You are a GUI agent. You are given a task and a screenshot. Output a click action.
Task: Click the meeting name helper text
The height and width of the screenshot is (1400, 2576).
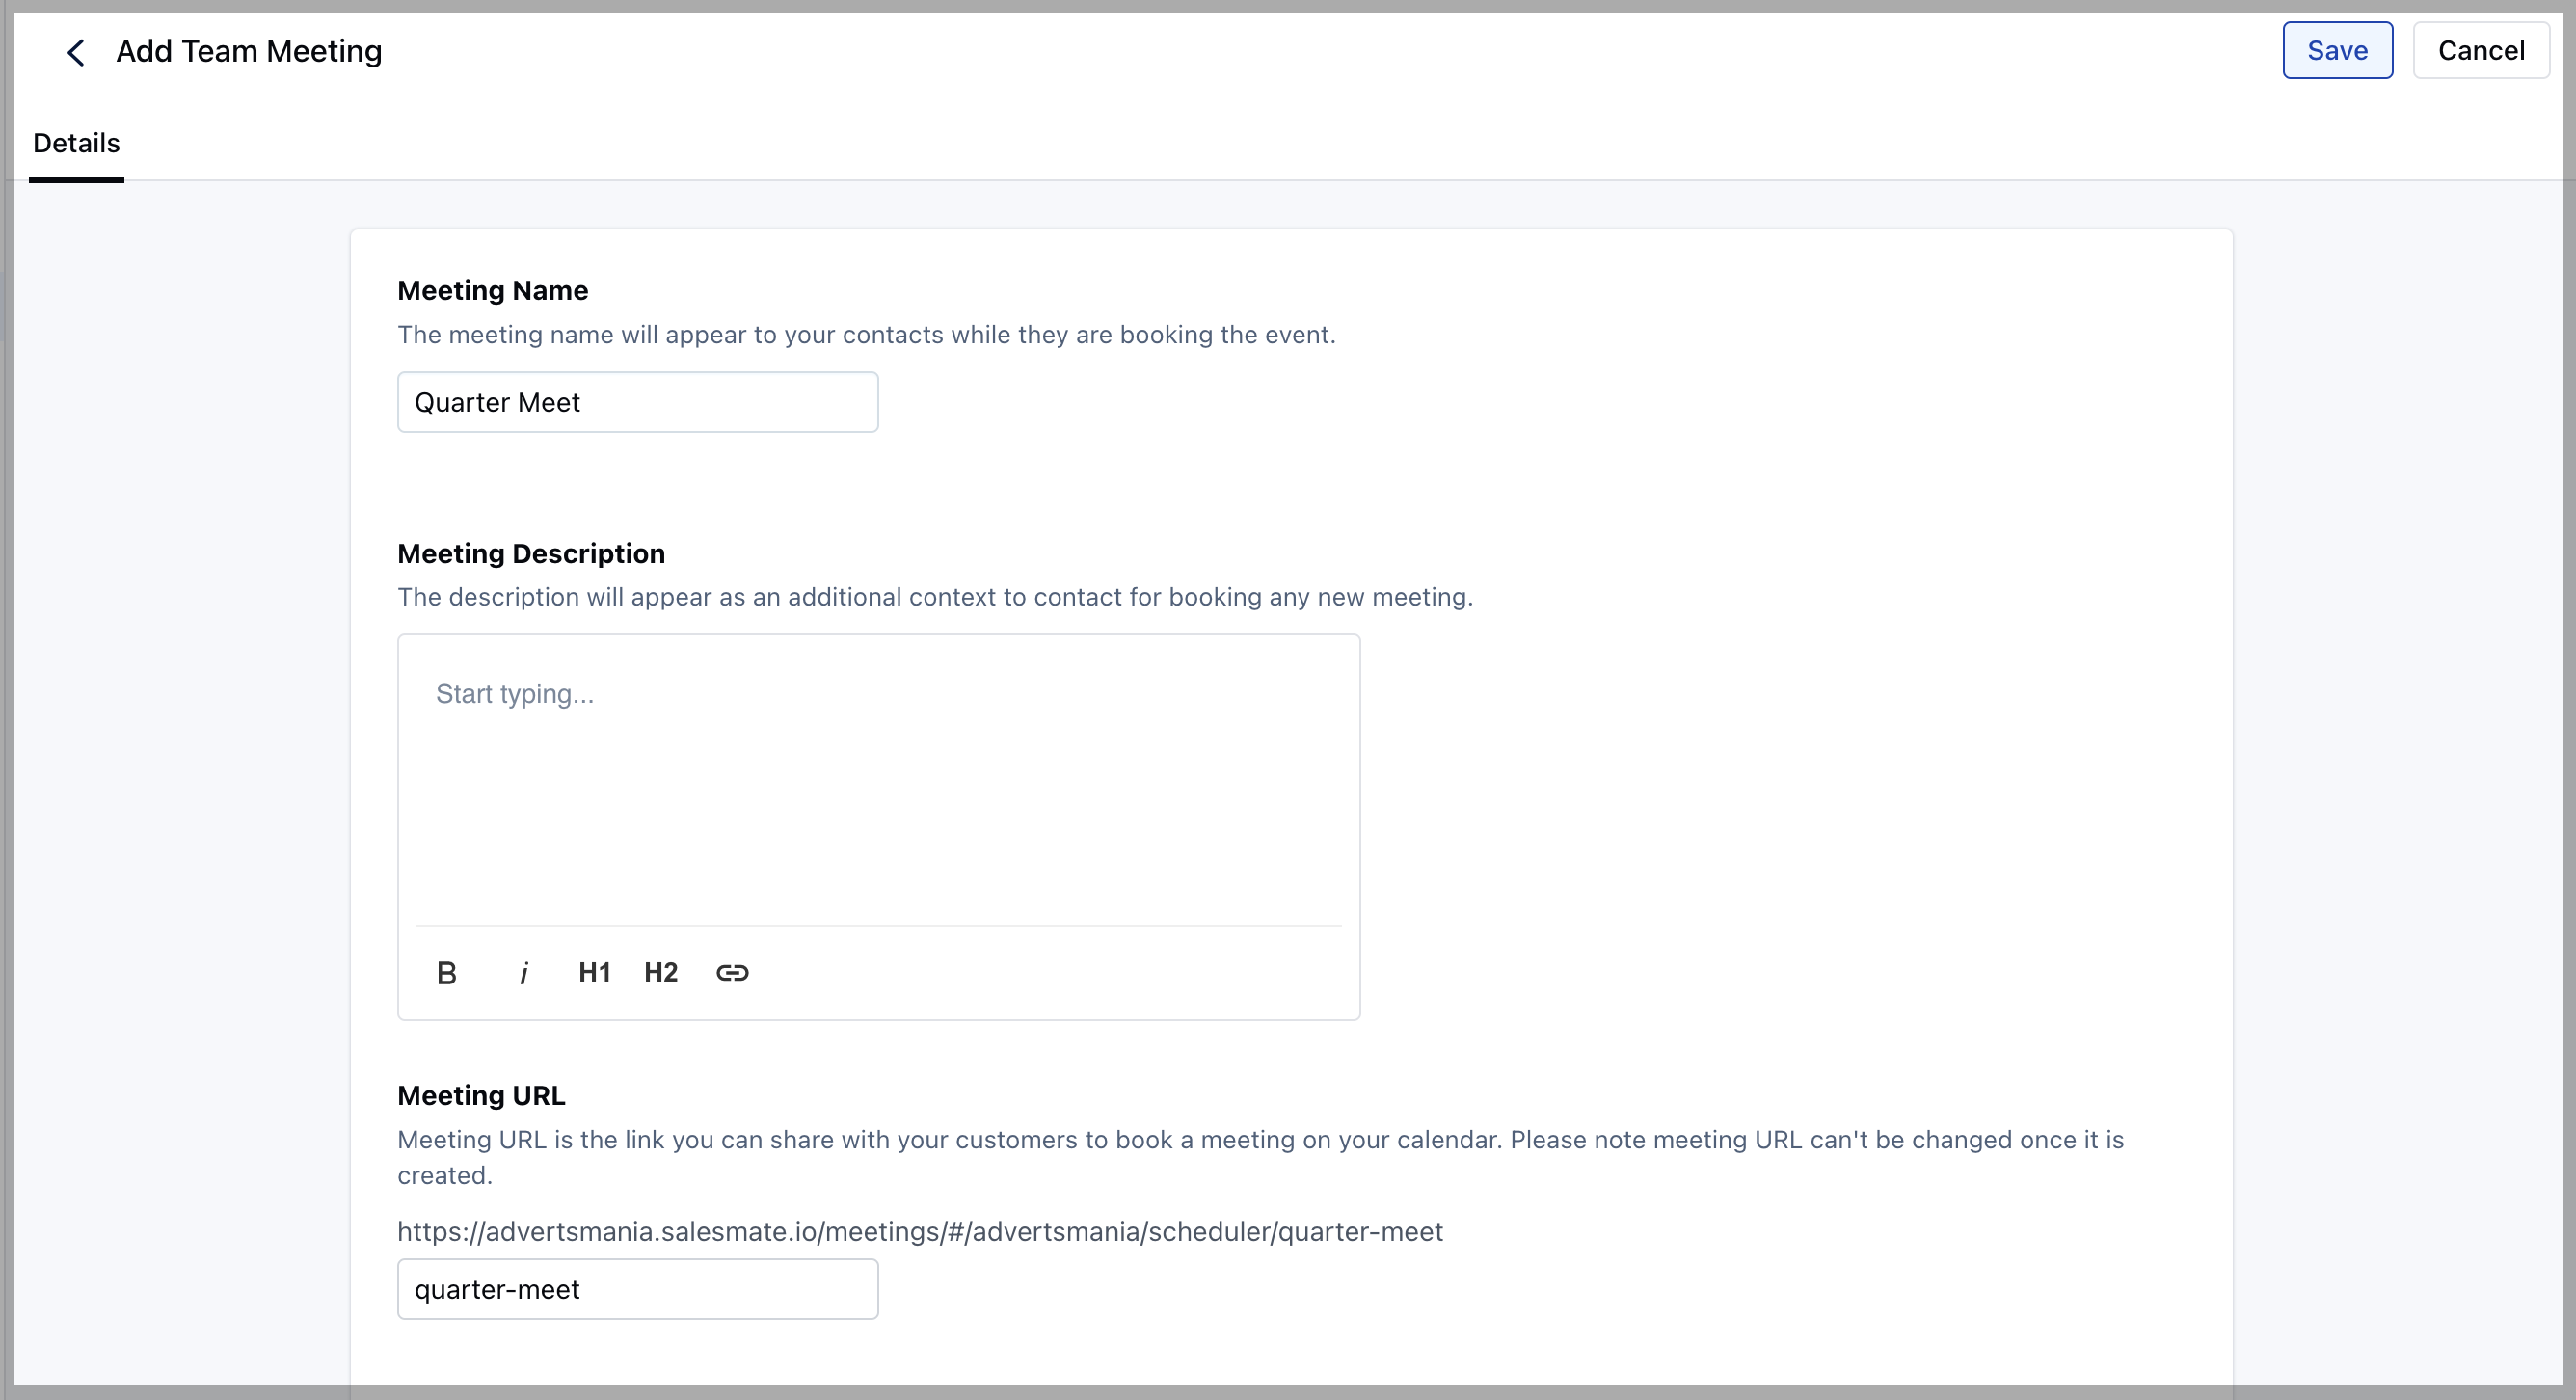(x=866, y=334)
